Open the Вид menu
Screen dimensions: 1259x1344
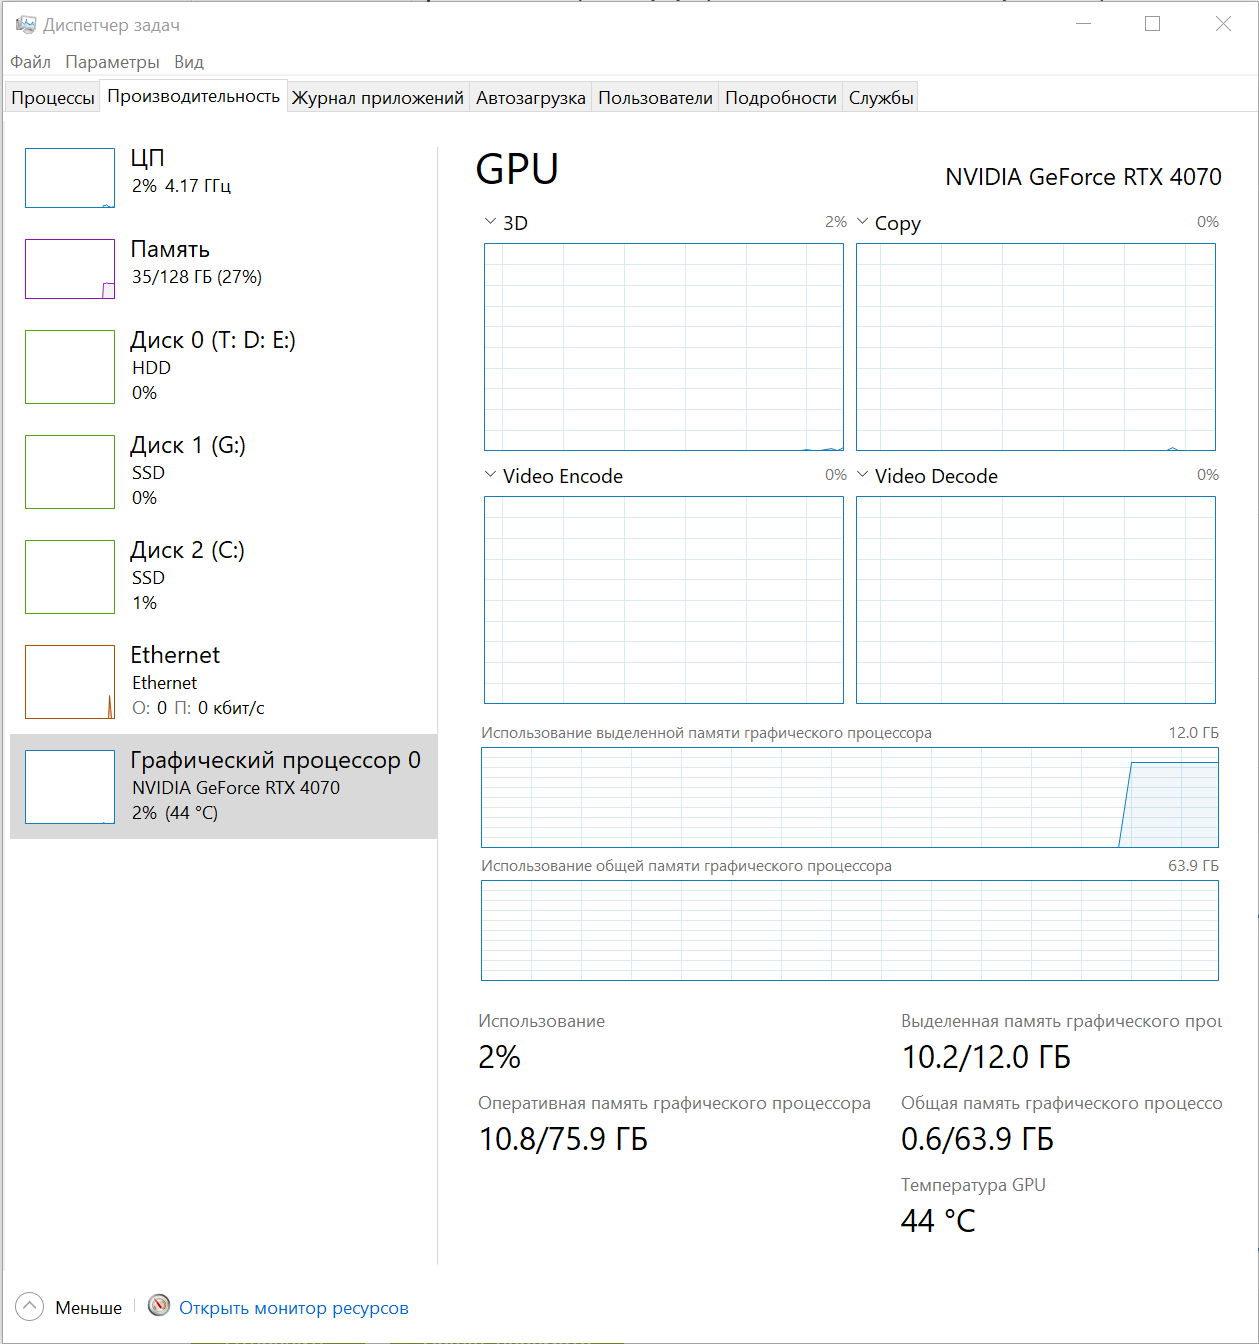click(189, 62)
